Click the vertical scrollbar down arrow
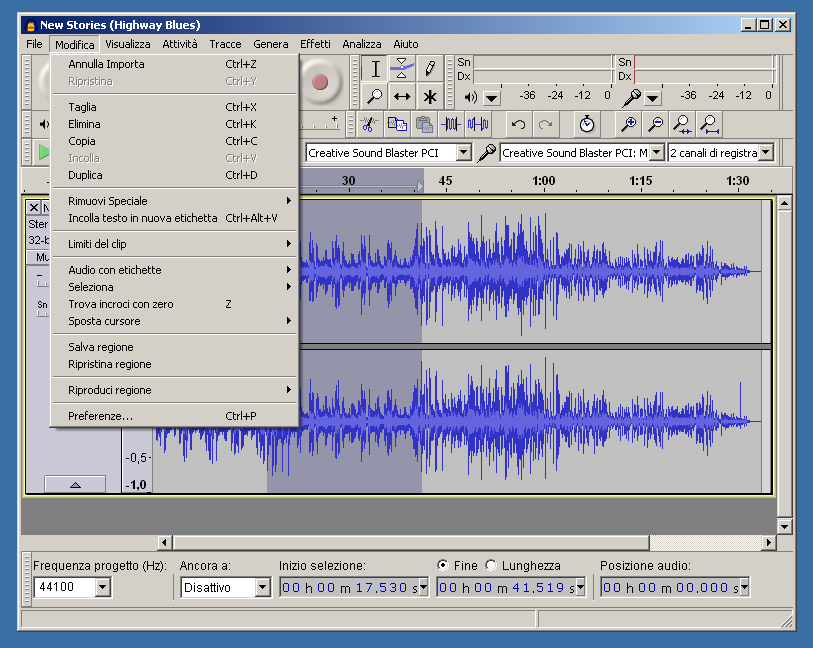The image size is (813, 648). 784,527
